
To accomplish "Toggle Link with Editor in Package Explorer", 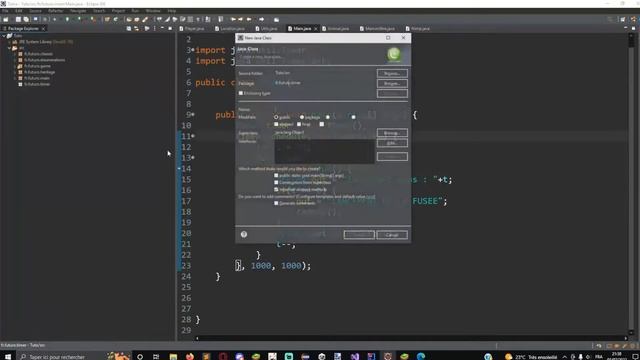I will click(x=136, y=29).
